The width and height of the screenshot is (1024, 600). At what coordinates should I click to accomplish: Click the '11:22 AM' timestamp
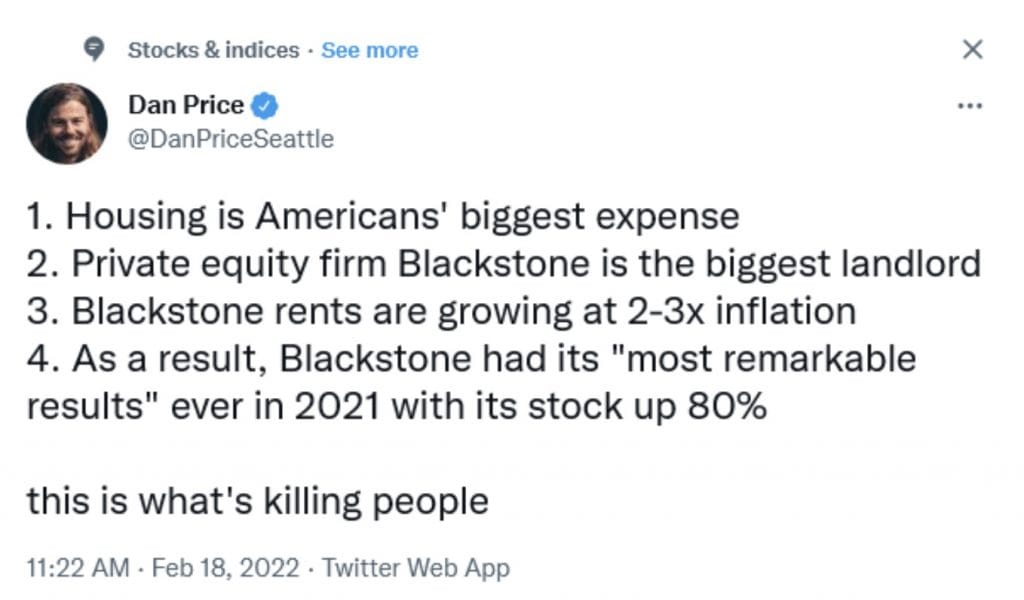point(78,567)
